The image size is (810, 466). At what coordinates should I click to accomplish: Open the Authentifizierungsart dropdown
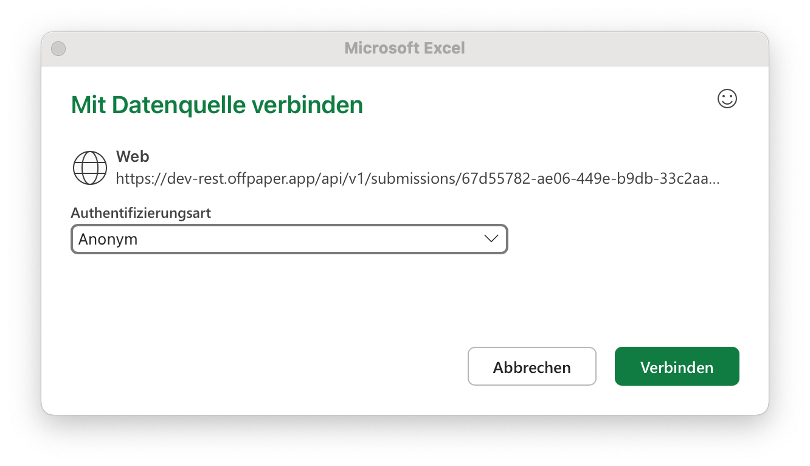(289, 239)
